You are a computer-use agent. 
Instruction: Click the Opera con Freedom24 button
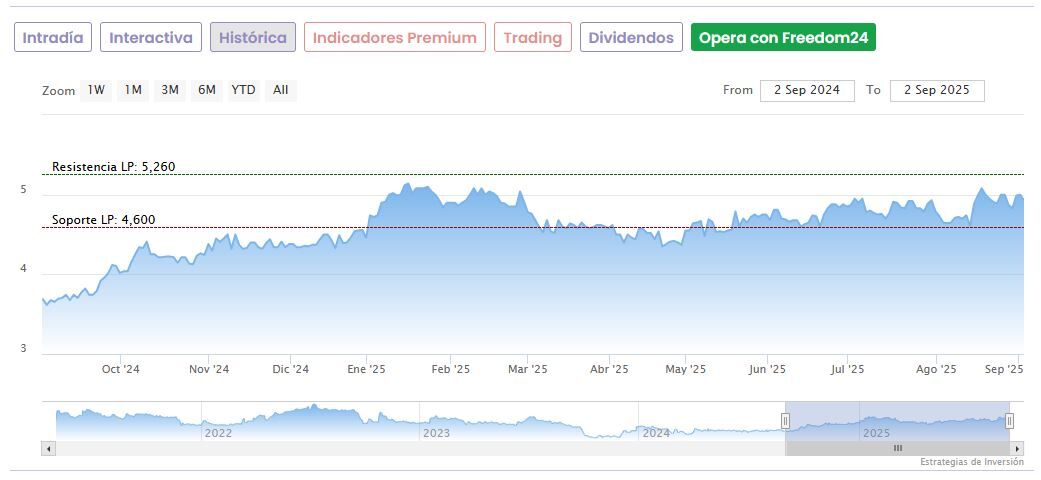coord(783,38)
